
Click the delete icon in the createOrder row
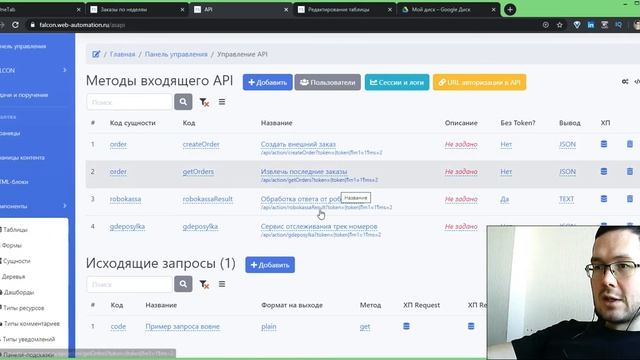tap(630, 144)
